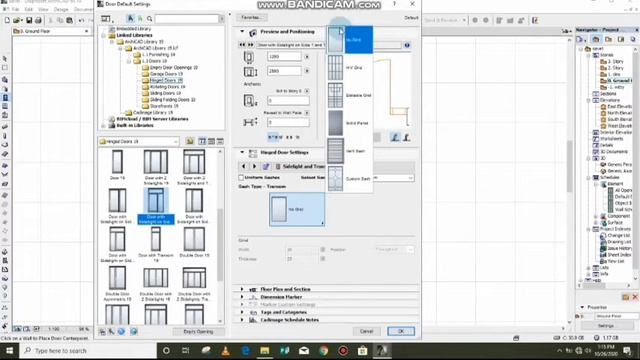Select Double Door 19 thumbnail
The height and width of the screenshot is (360, 640).
pos(194,242)
